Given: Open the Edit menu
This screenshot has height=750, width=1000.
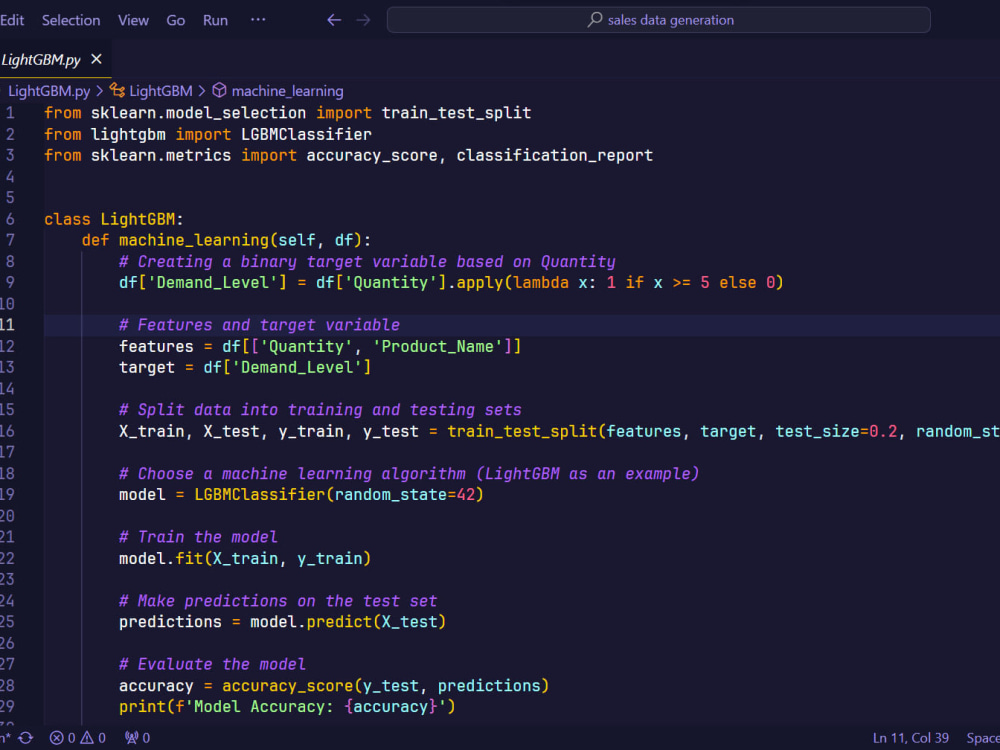Looking at the screenshot, I should [x=11, y=20].
